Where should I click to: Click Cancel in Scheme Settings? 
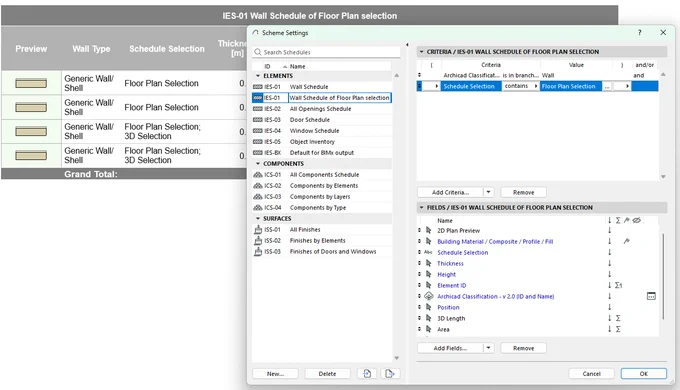click(592, 374)
